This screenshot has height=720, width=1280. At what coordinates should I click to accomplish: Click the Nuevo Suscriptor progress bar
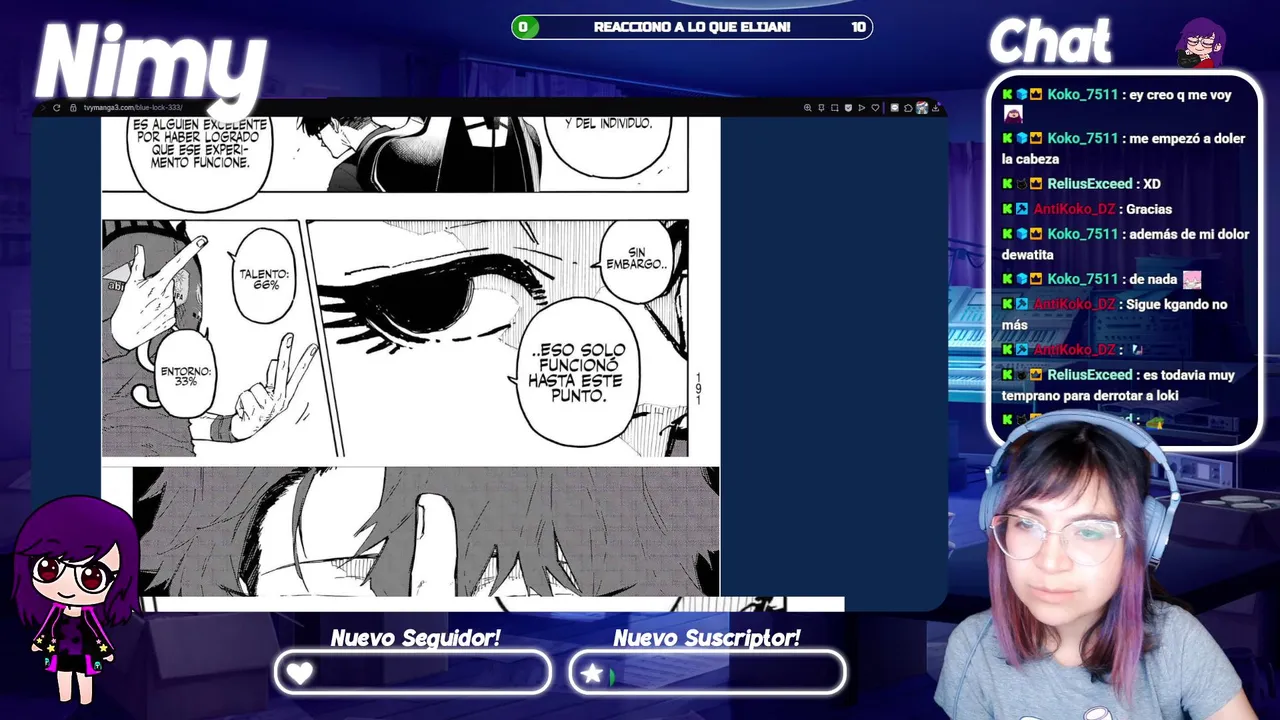tap(707, 673)
